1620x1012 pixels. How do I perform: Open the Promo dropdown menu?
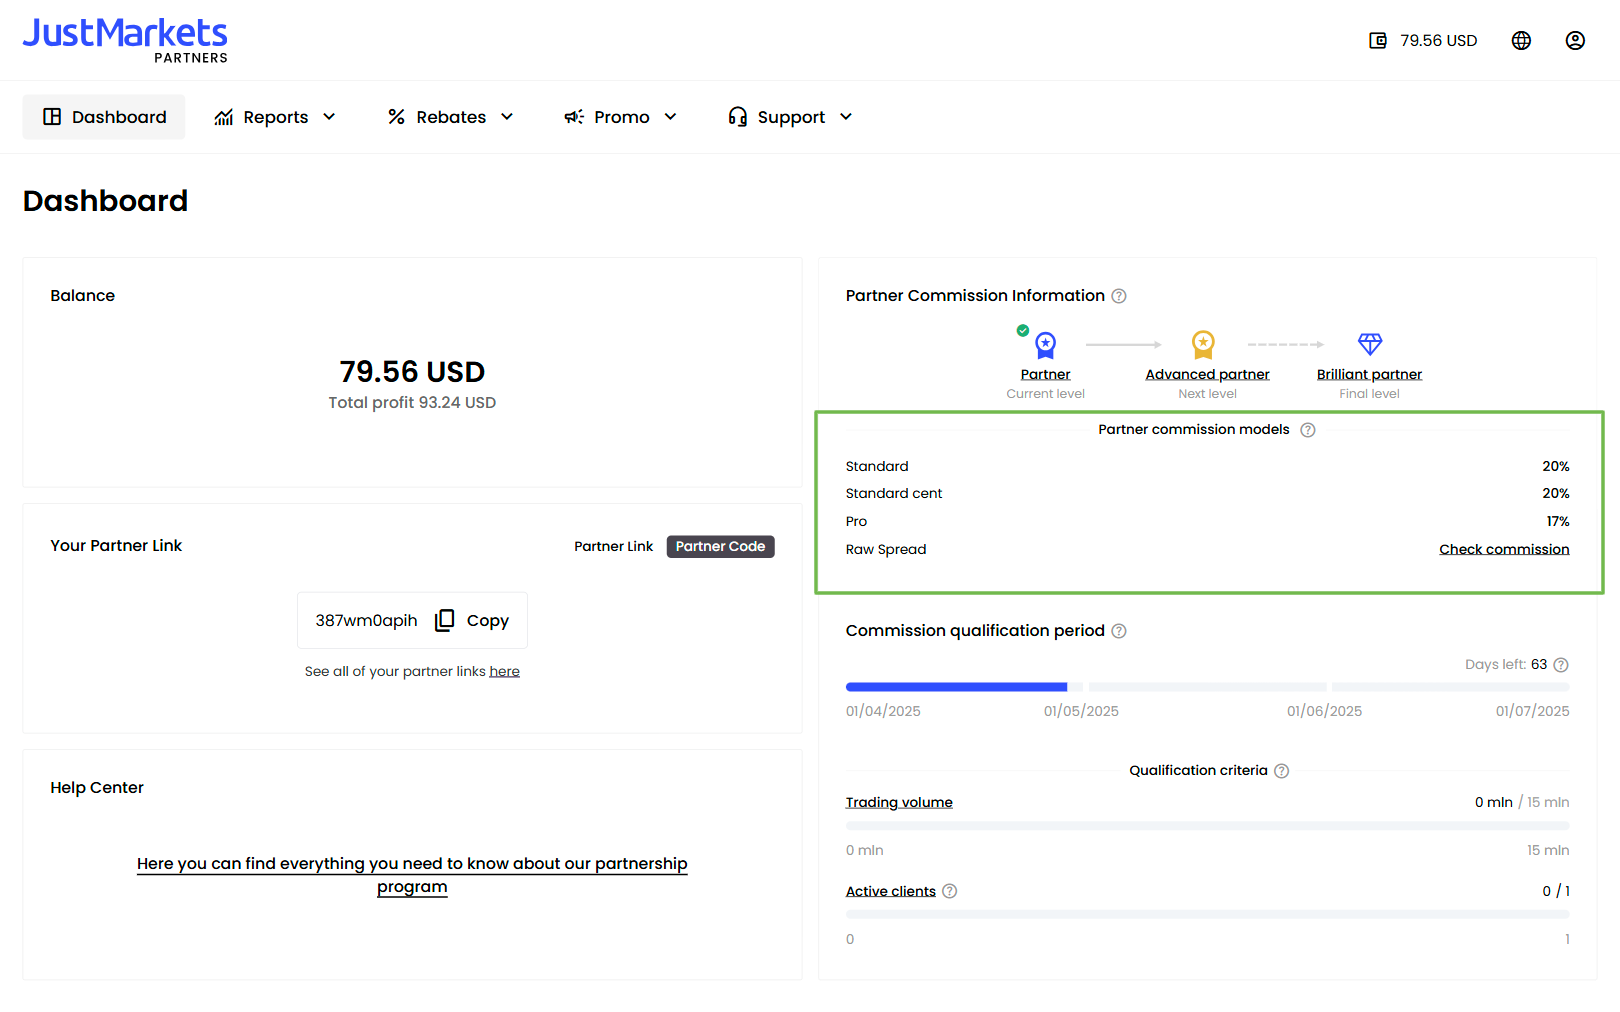click(x=621, y=117)
